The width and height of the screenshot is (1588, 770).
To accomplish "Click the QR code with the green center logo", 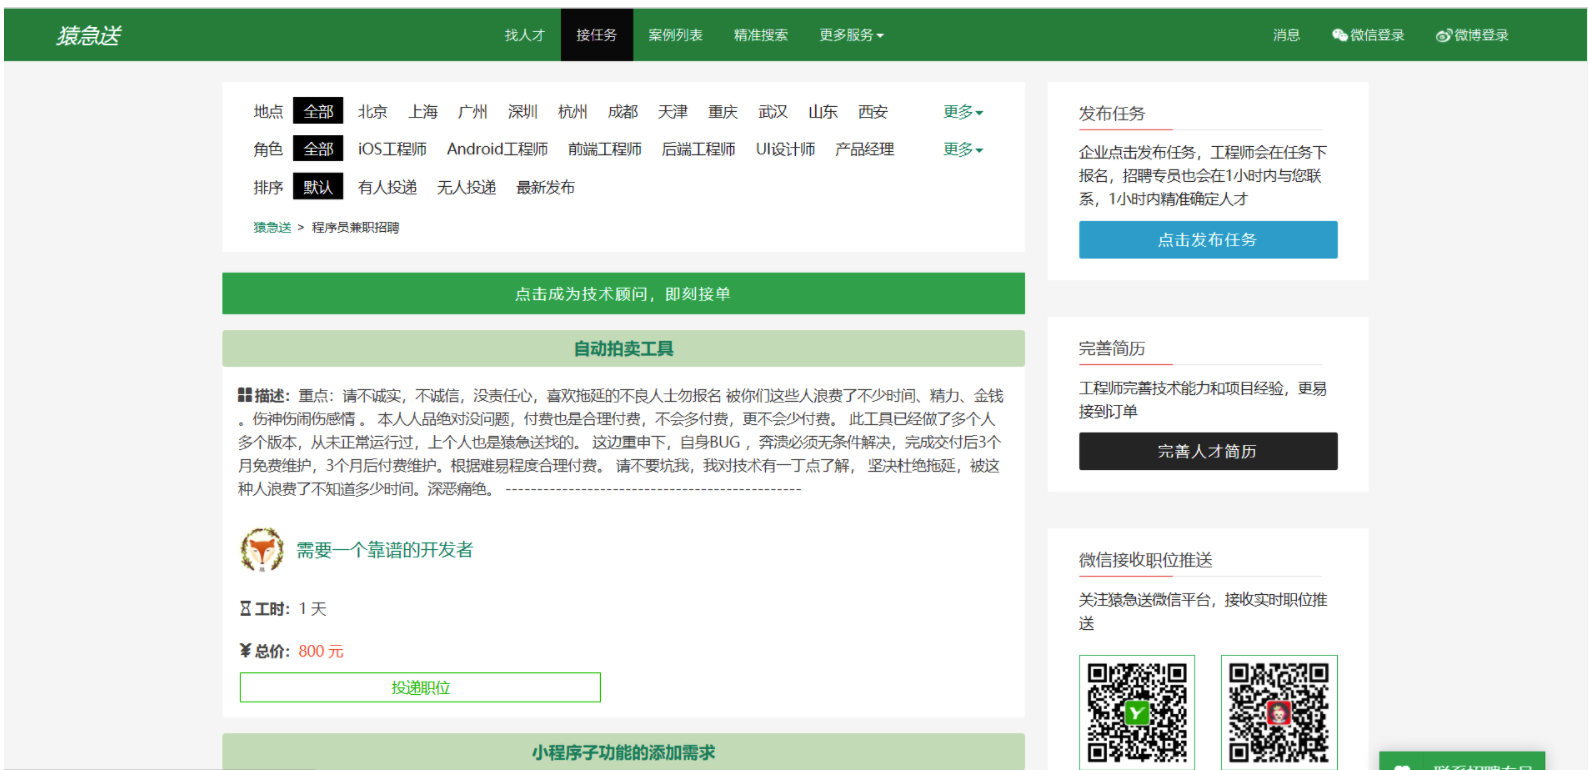I will pos(1137,712).
